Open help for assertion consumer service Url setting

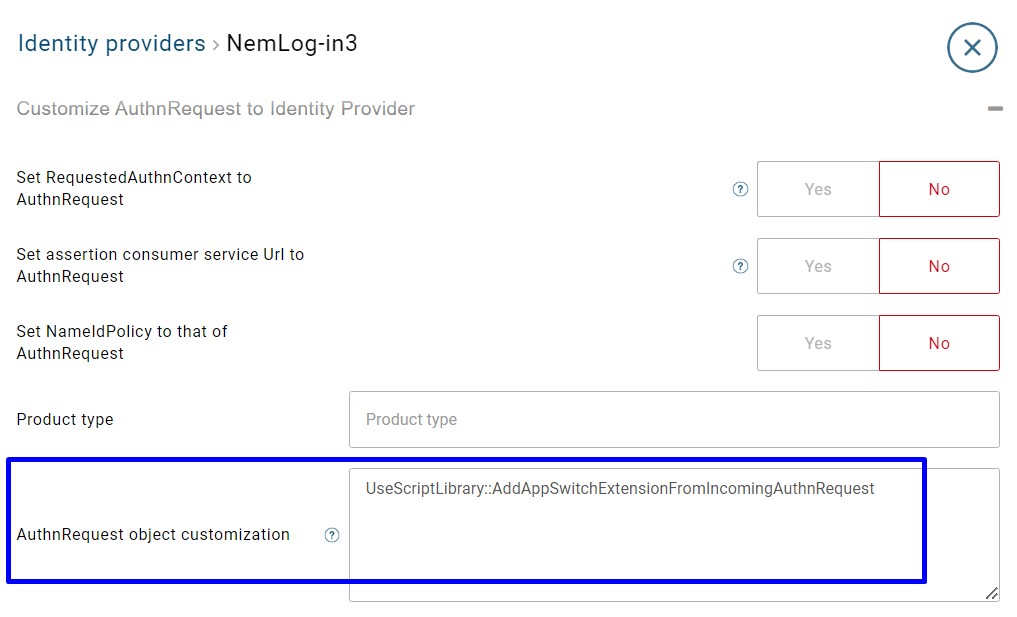740,266
